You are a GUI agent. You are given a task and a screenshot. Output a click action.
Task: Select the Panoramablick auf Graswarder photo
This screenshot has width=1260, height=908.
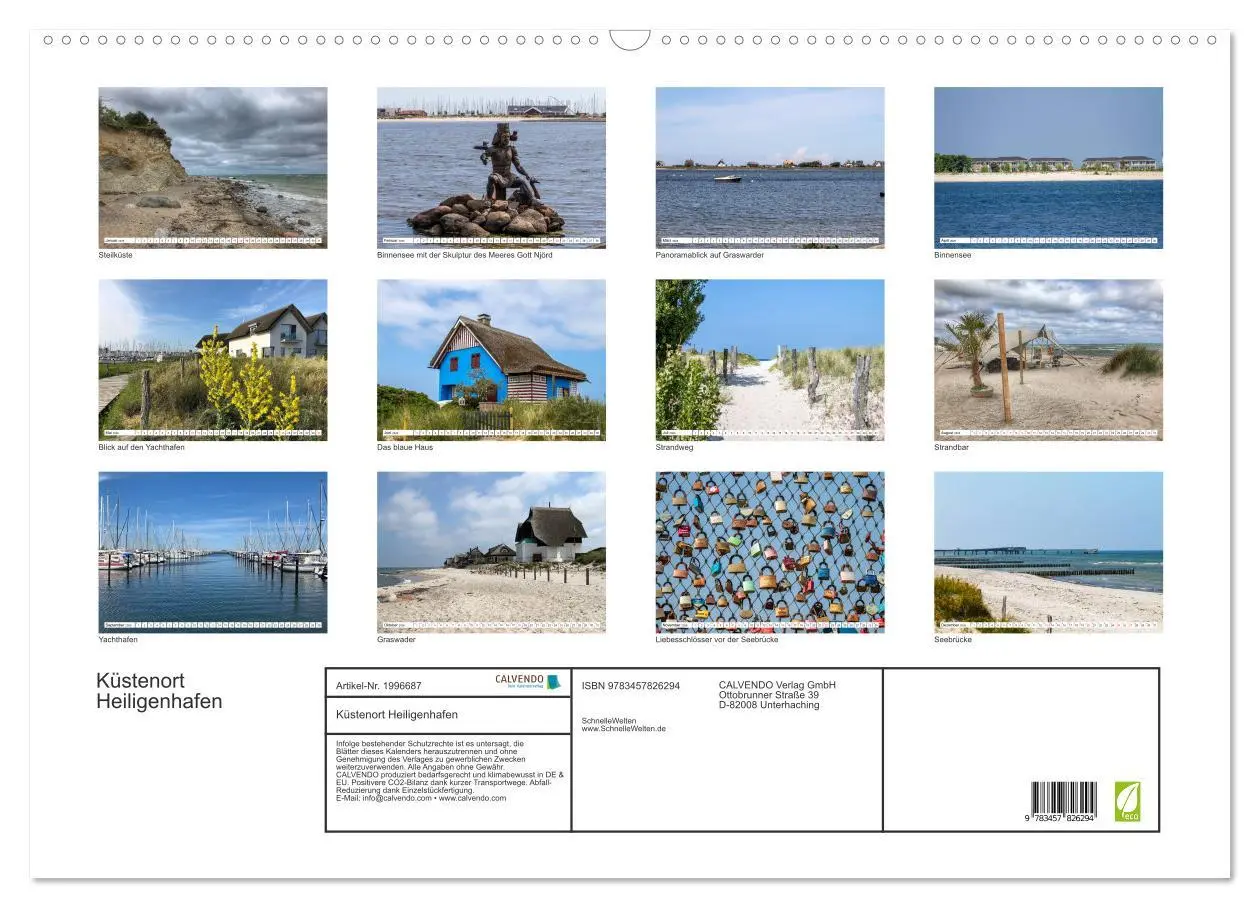point(770,167)
